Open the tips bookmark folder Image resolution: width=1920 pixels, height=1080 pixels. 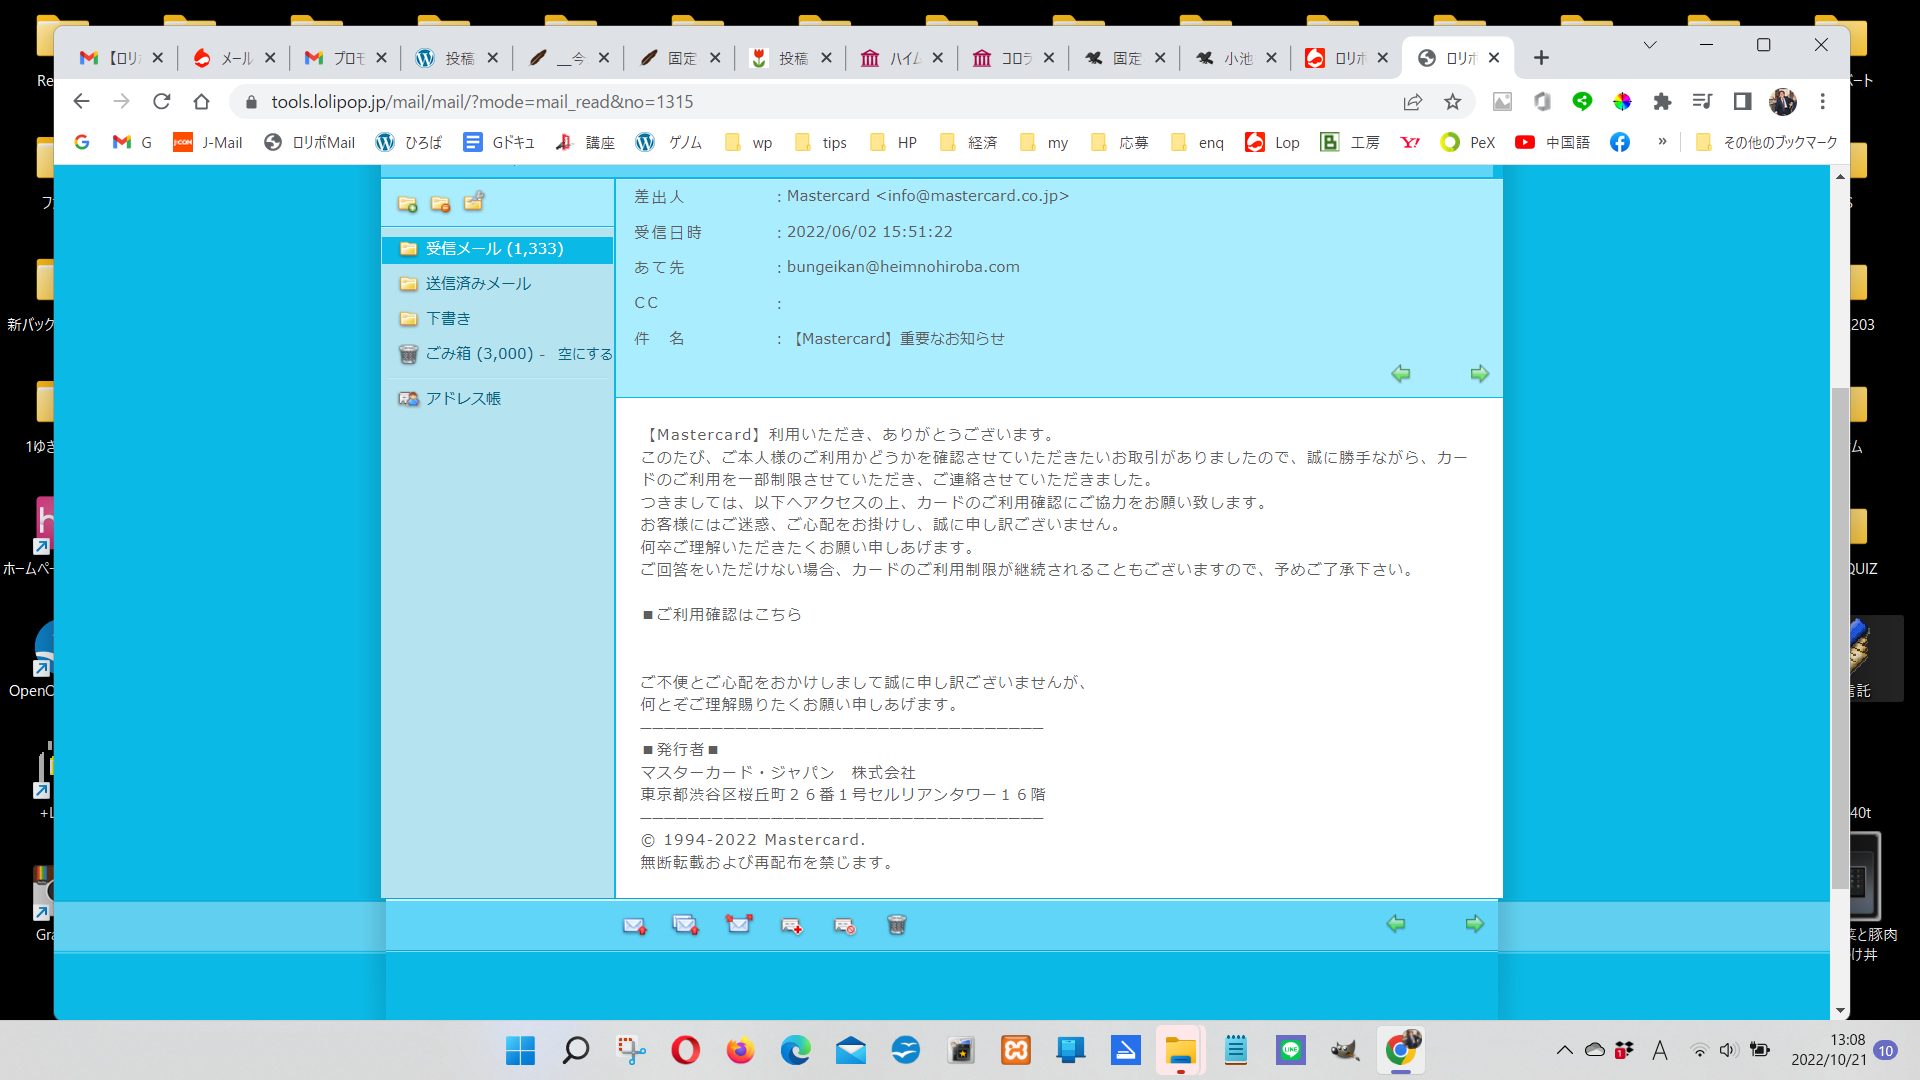pyautogui.click(x=821, y=143)
